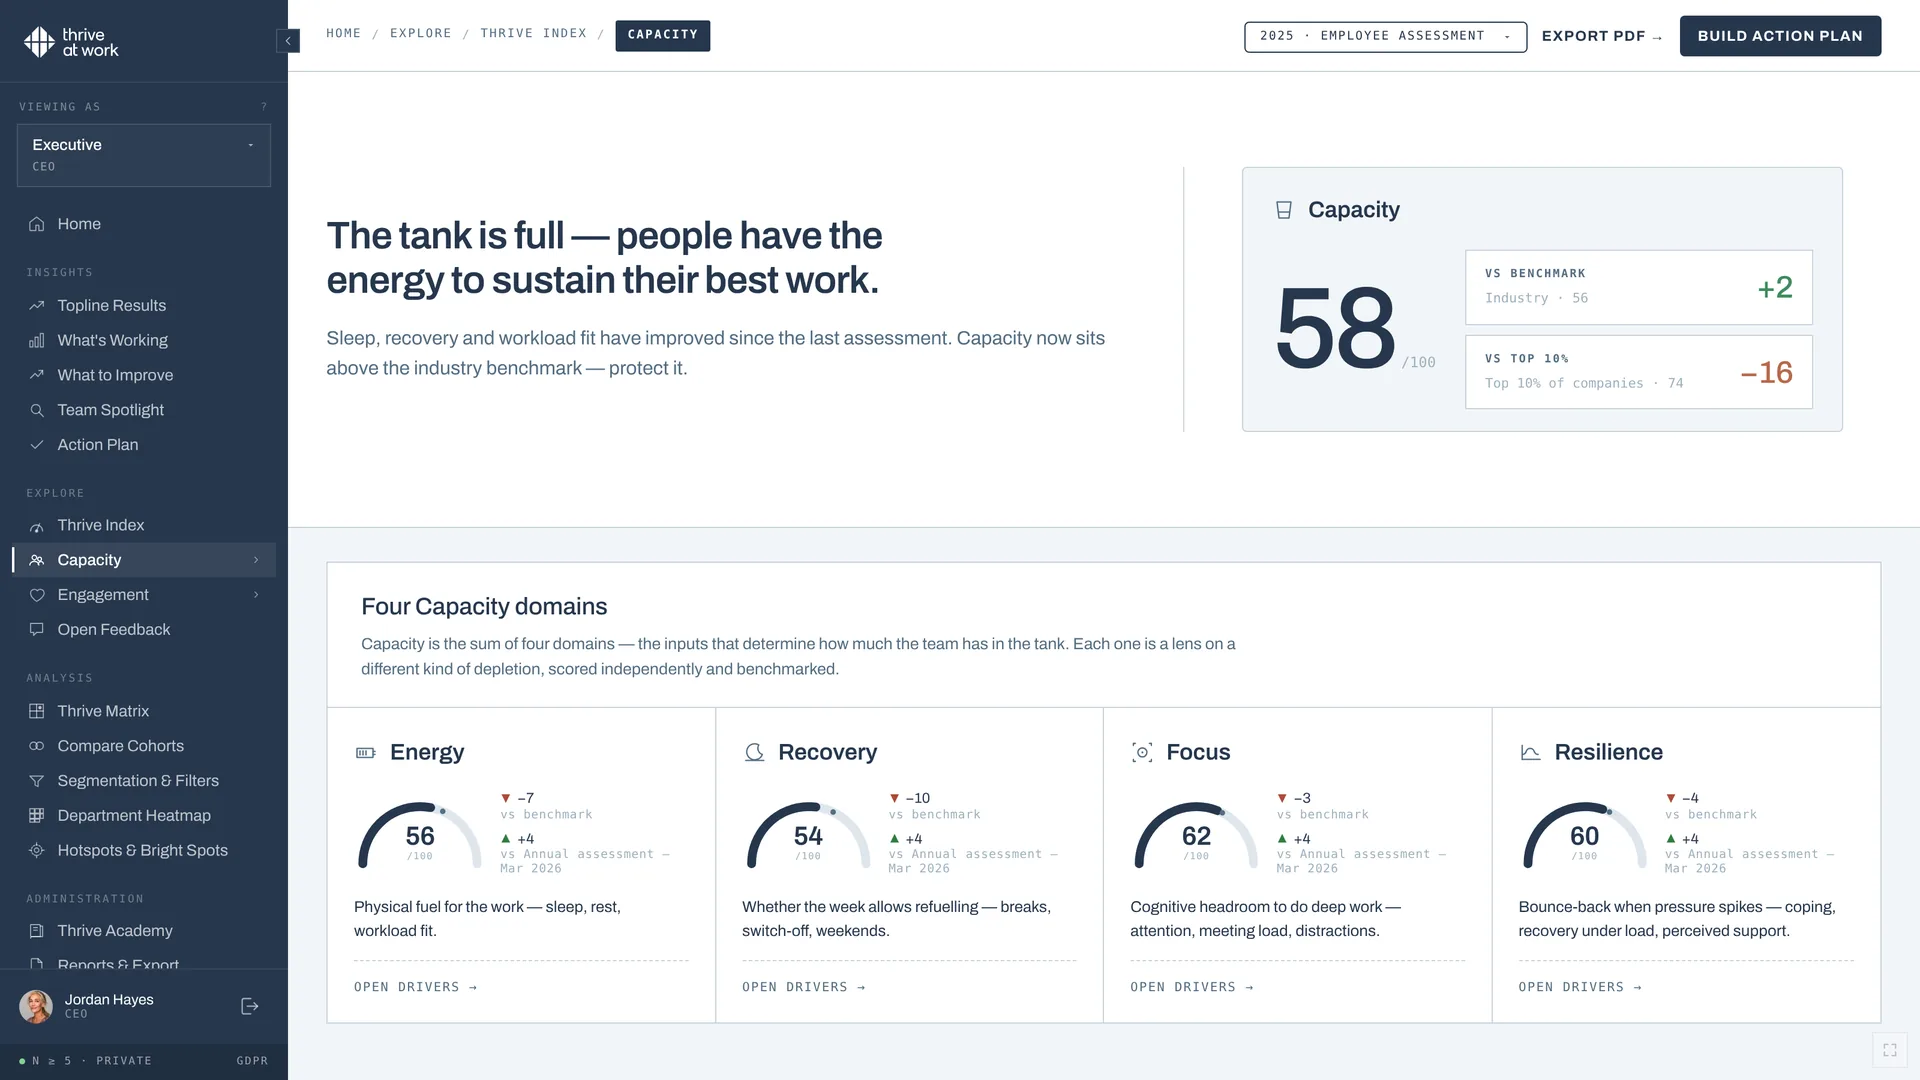Go to Explore breadcrumb
This screenshot has width=1920, height=1080.
coord(421,34)
